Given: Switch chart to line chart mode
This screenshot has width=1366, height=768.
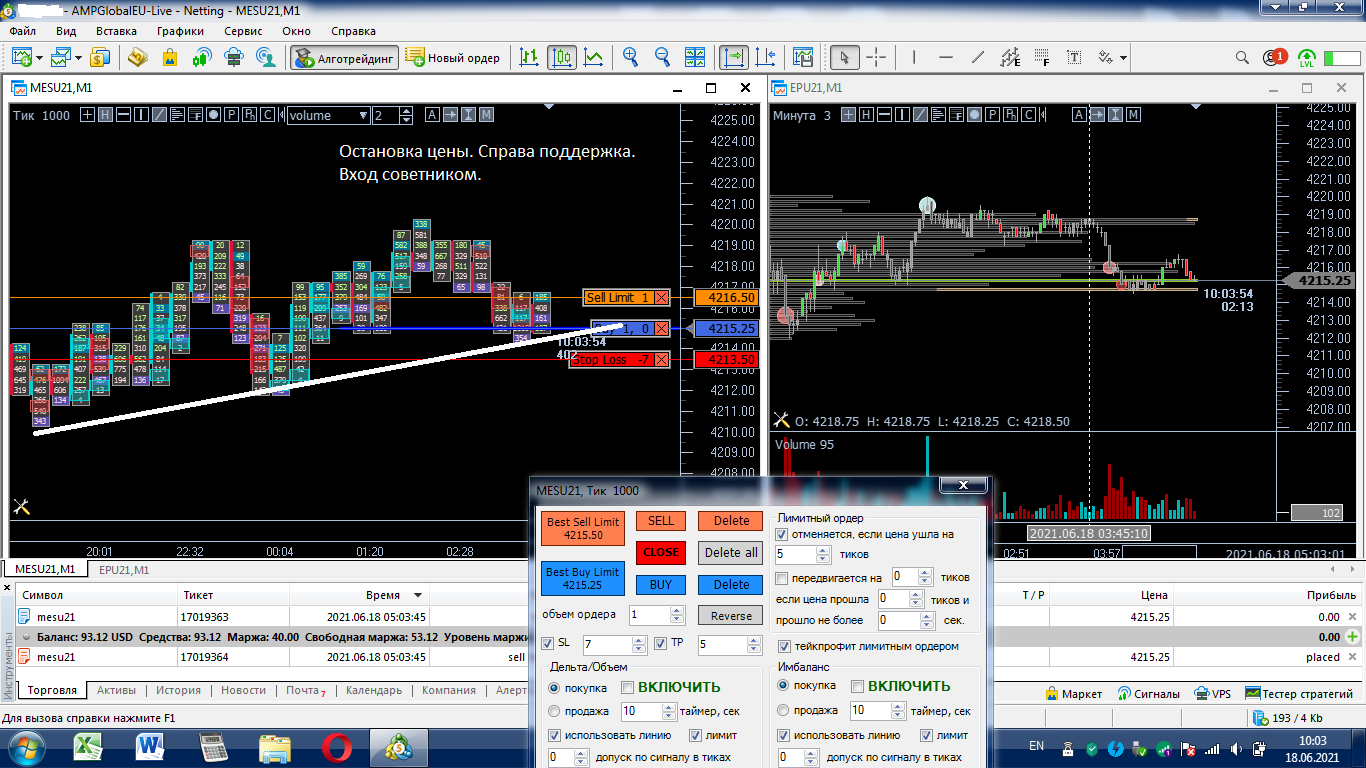Looking at the screenshot, I should (x=594, y=57).
